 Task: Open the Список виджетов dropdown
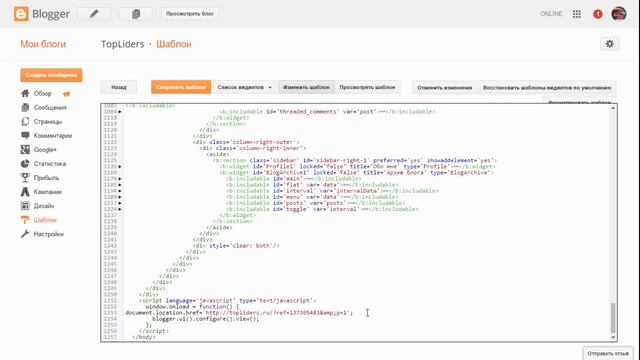[x=244, y=87]
